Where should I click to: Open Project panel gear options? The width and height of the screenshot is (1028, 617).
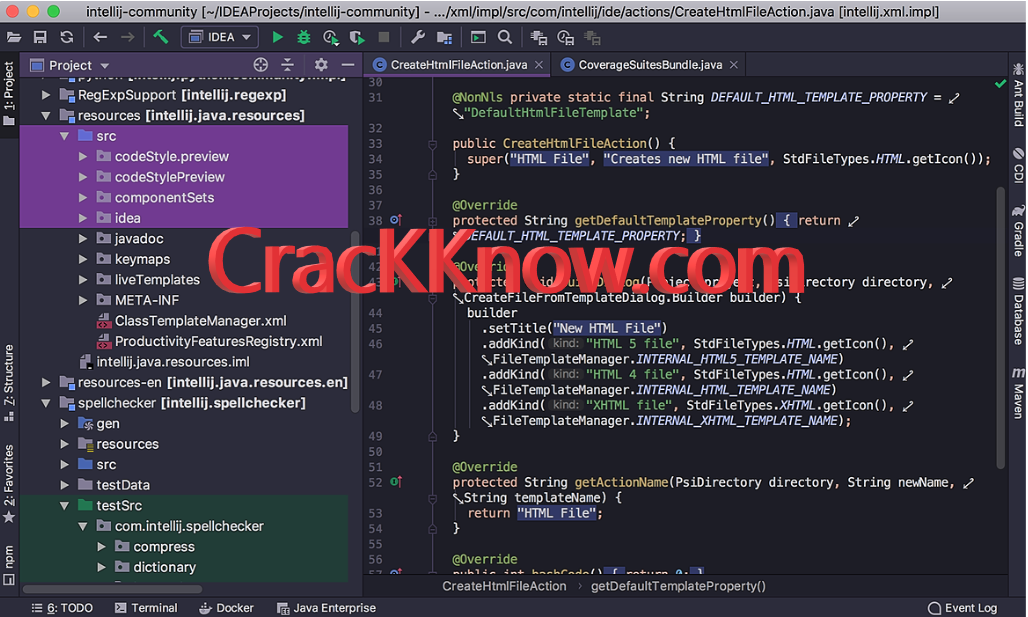(321, 64)
